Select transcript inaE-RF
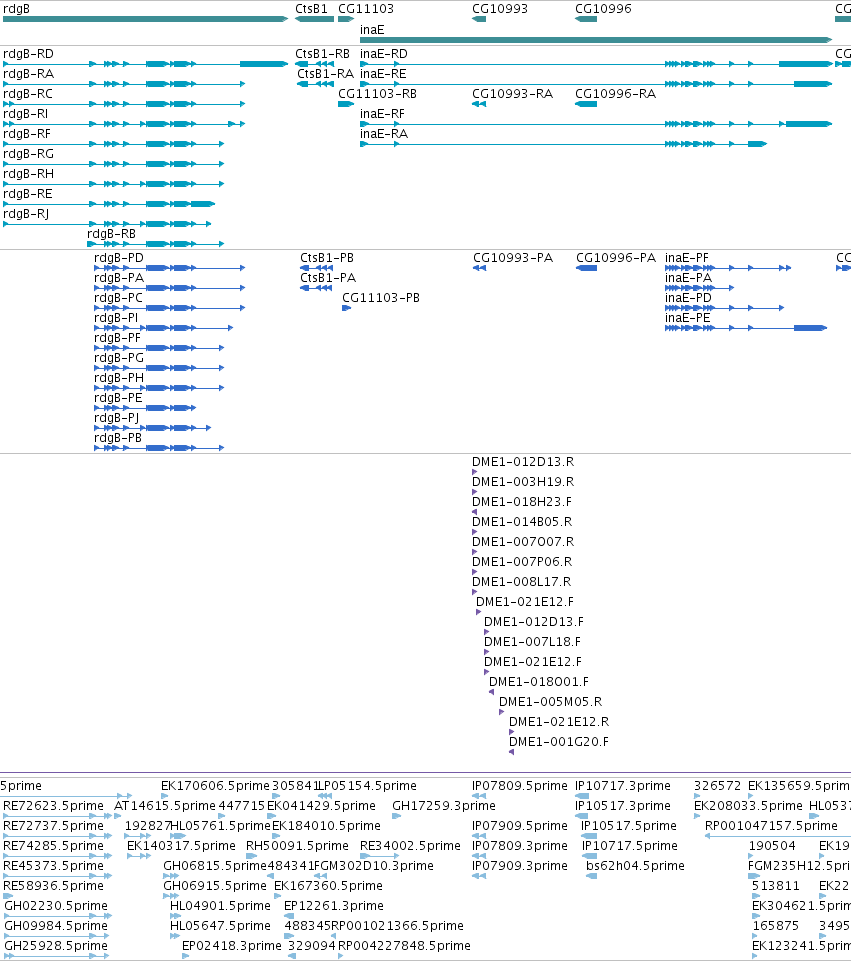Viewport: 851px width, 961px height. (382, 114)
